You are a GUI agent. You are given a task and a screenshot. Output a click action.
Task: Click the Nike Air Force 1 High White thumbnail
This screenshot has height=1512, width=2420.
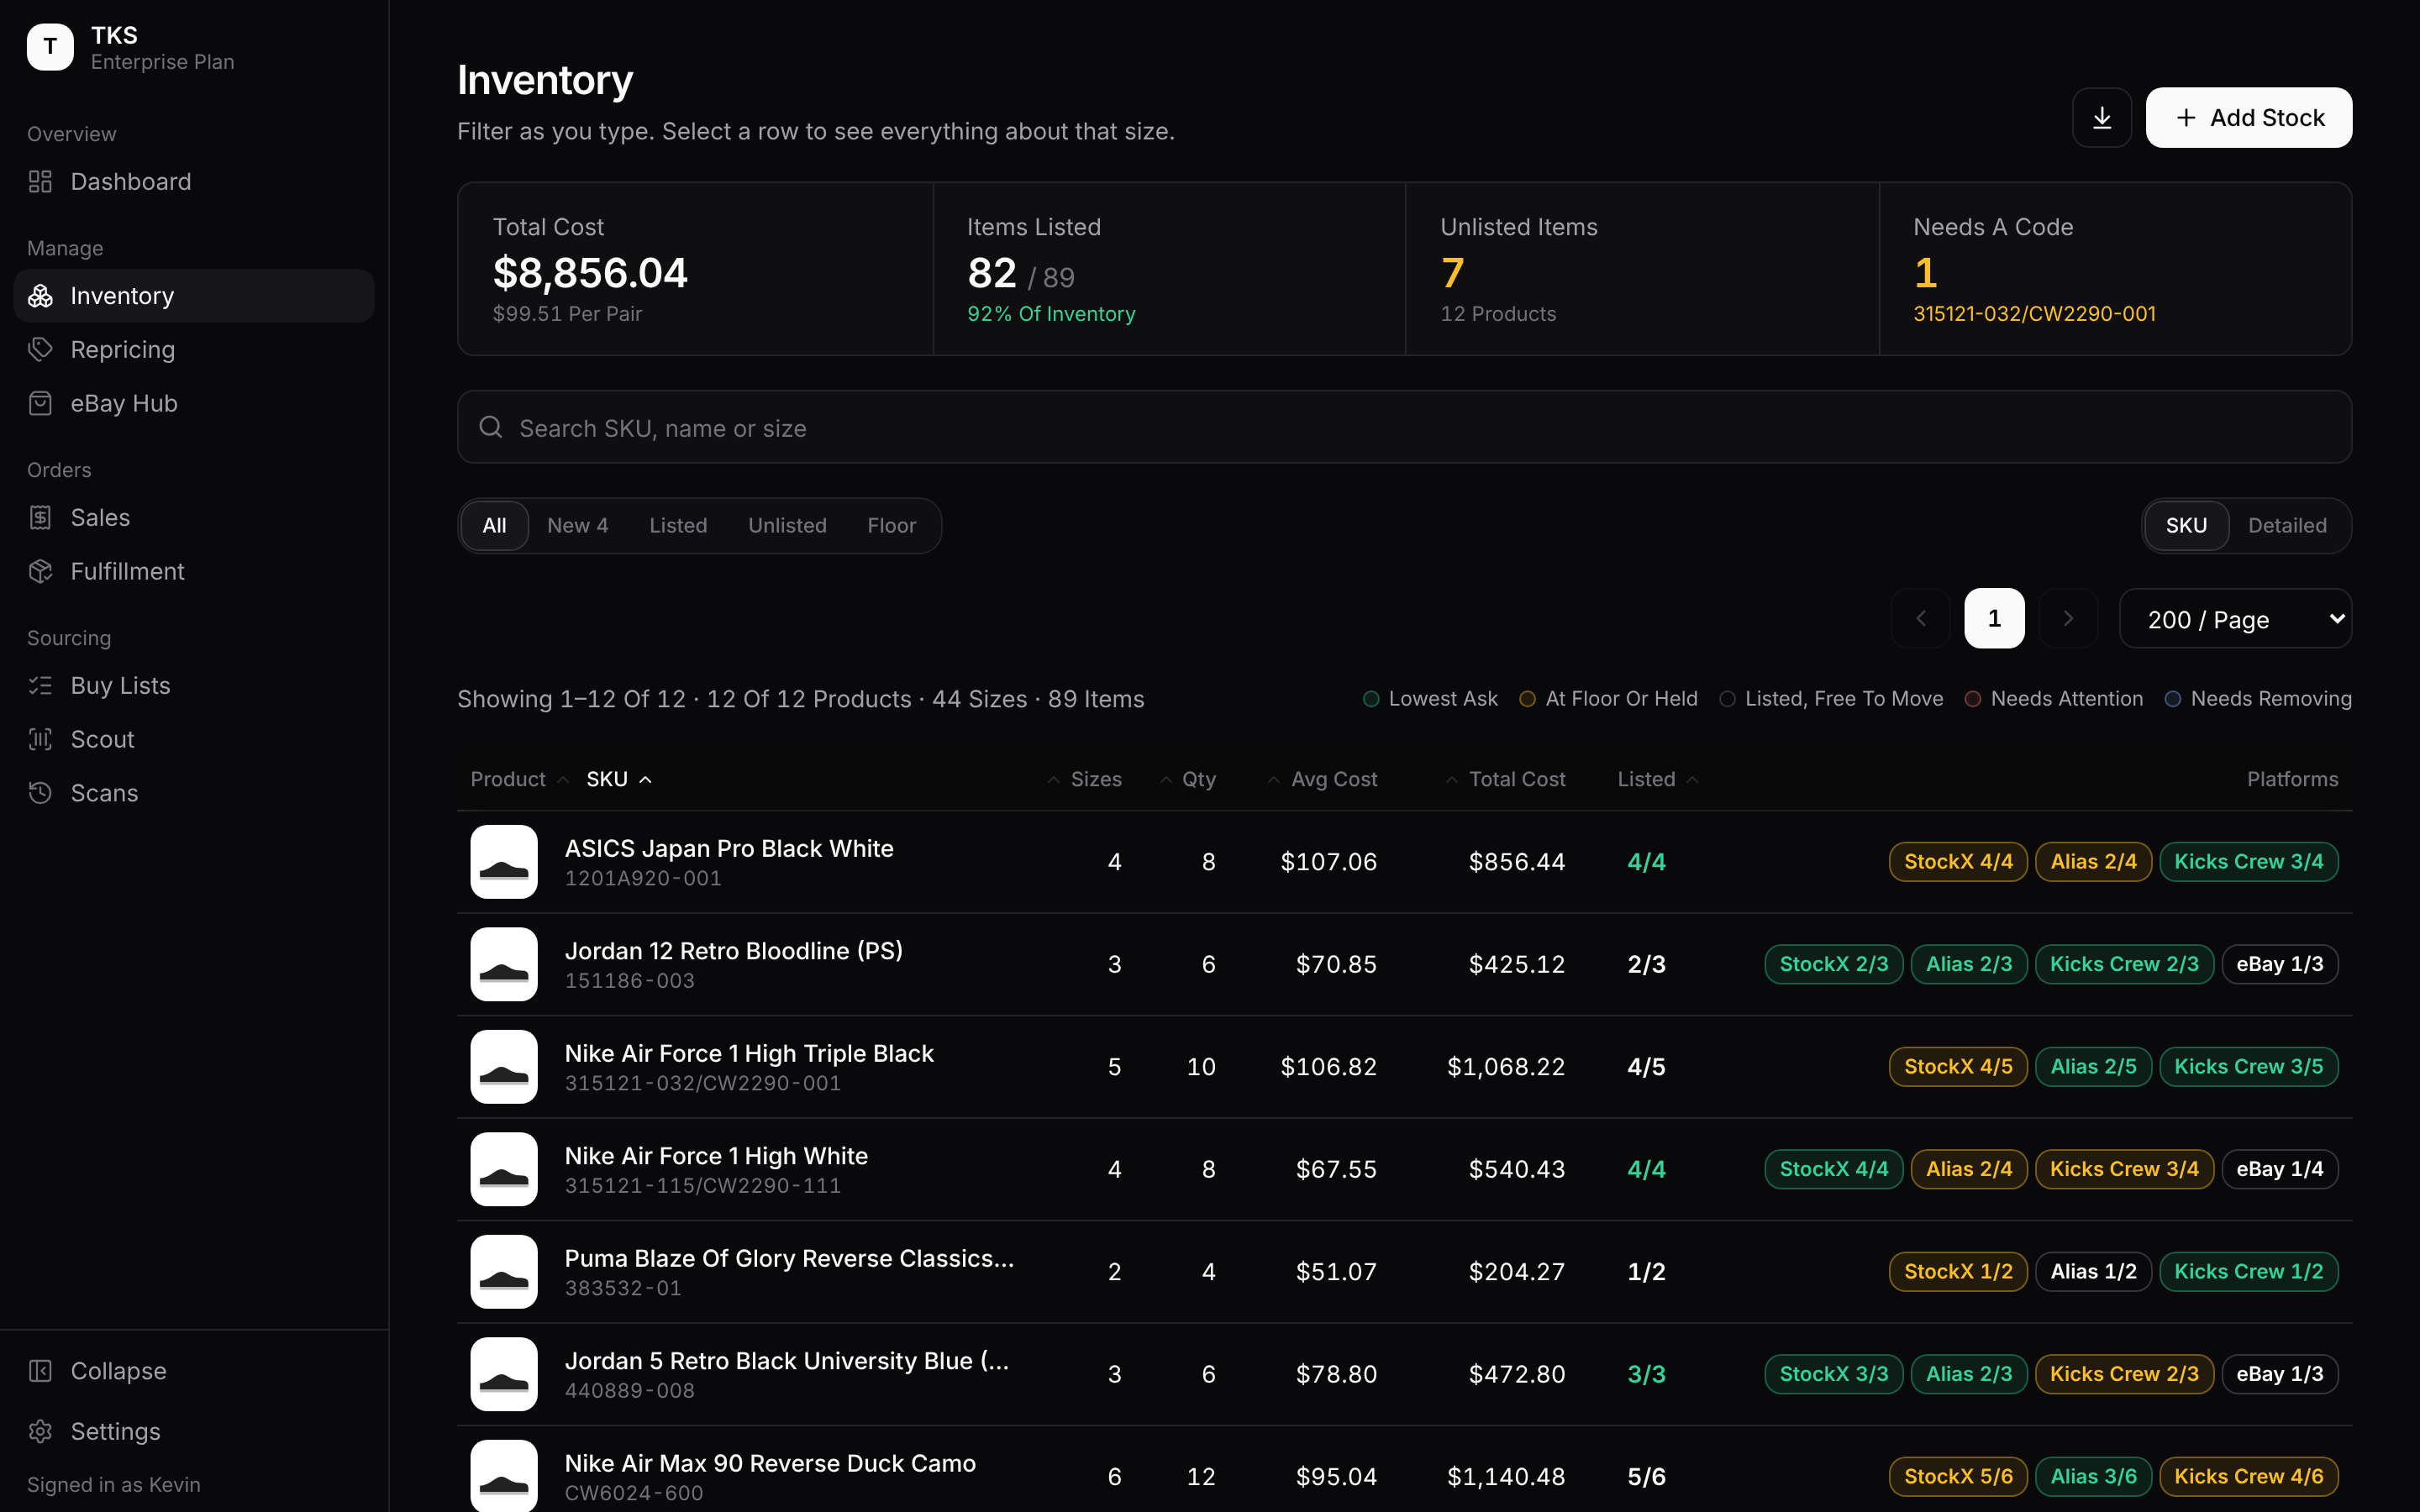[504, 1169]
